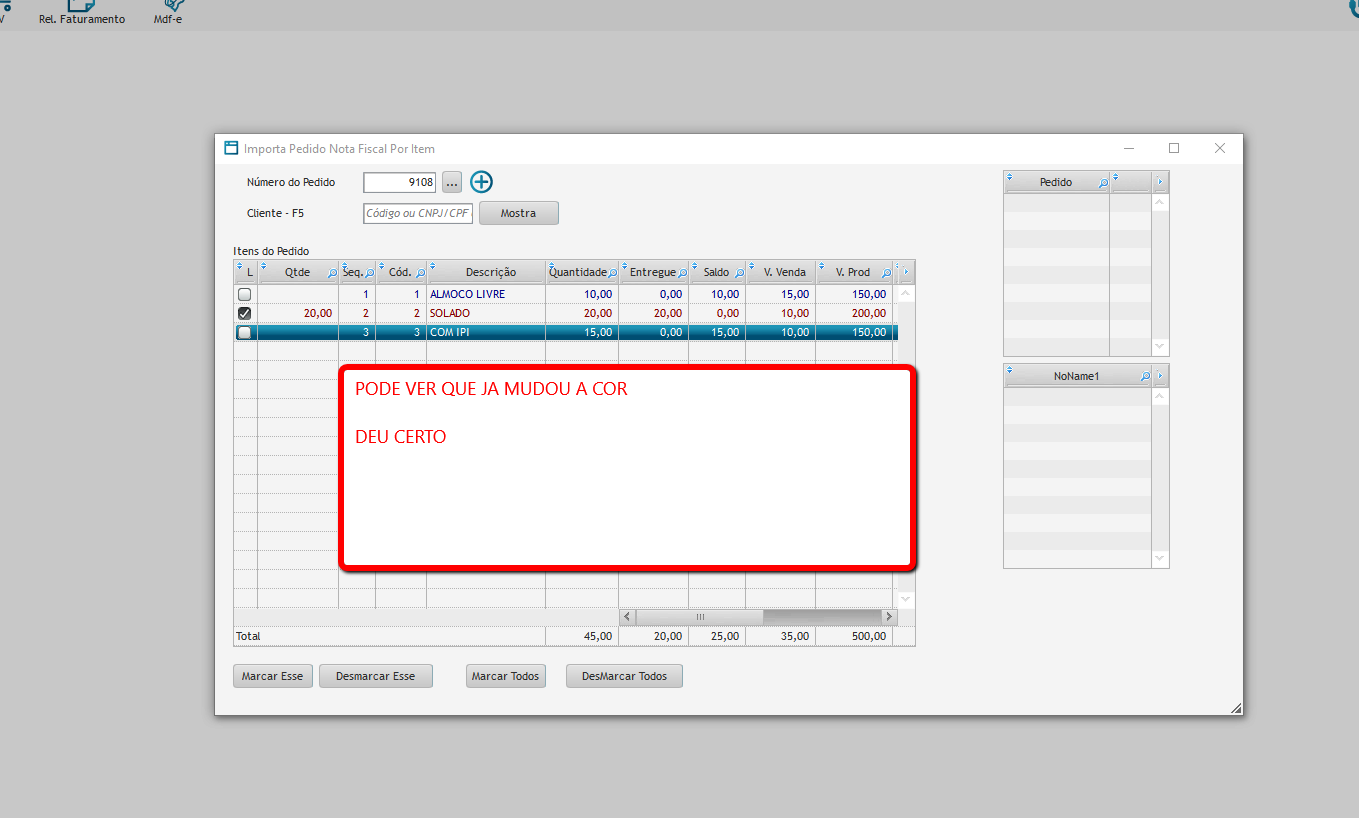Click the Código ou CNPJ/CPF input field
The height and width of the screenshot is (818, 1359).
click(x=417, y=213)
